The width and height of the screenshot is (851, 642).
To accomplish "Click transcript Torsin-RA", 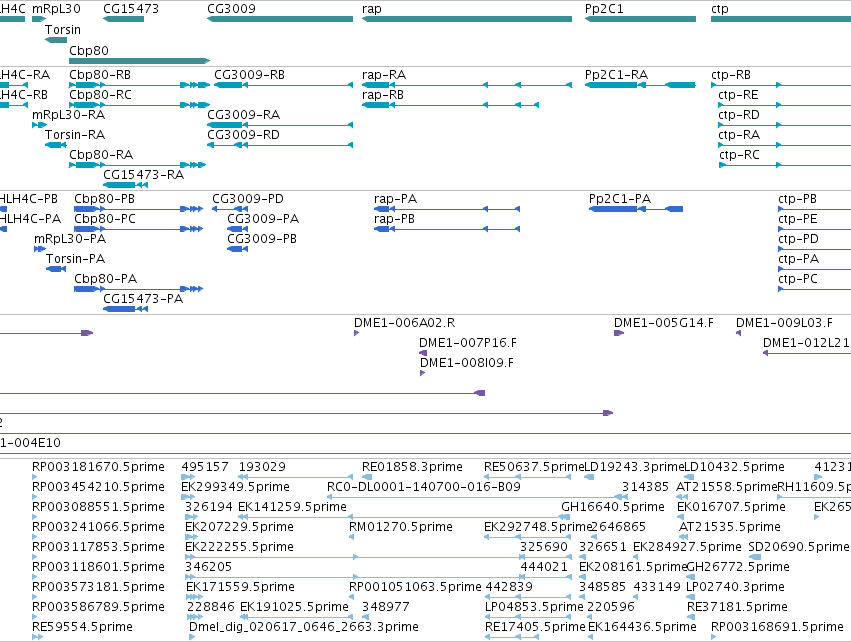I will coord(75,135).
